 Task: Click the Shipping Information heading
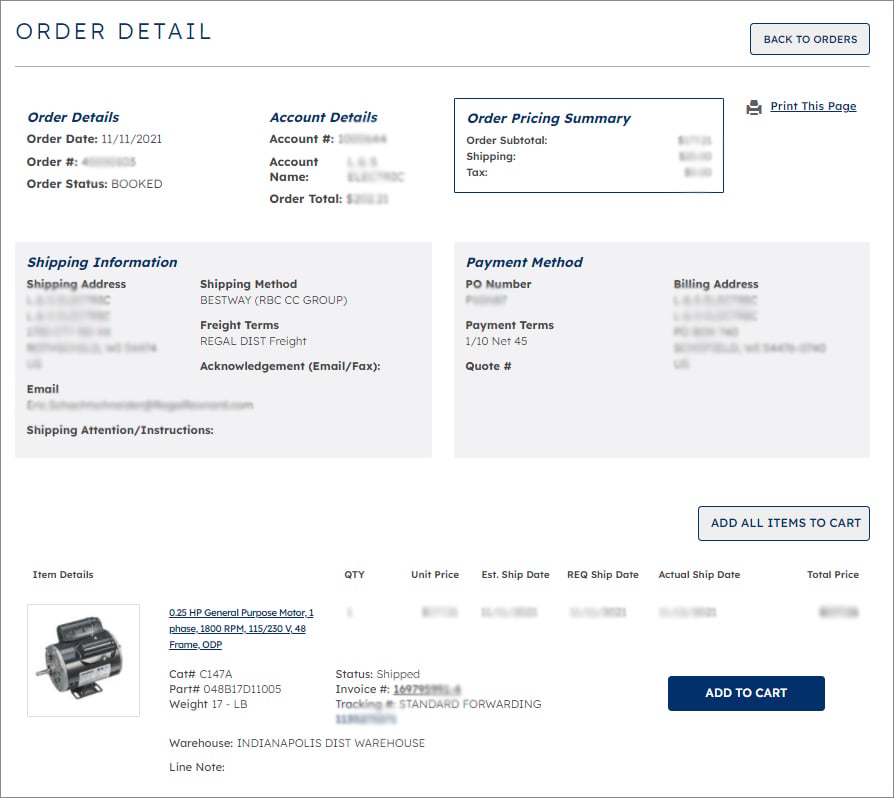tap(102, 262)
